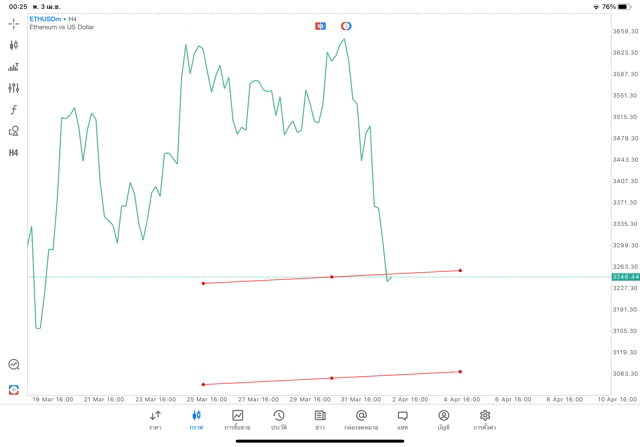Open chart settings sliders icon
This screenshot has height=447, width=640.
pyautogui.click(x=13, y=88)
